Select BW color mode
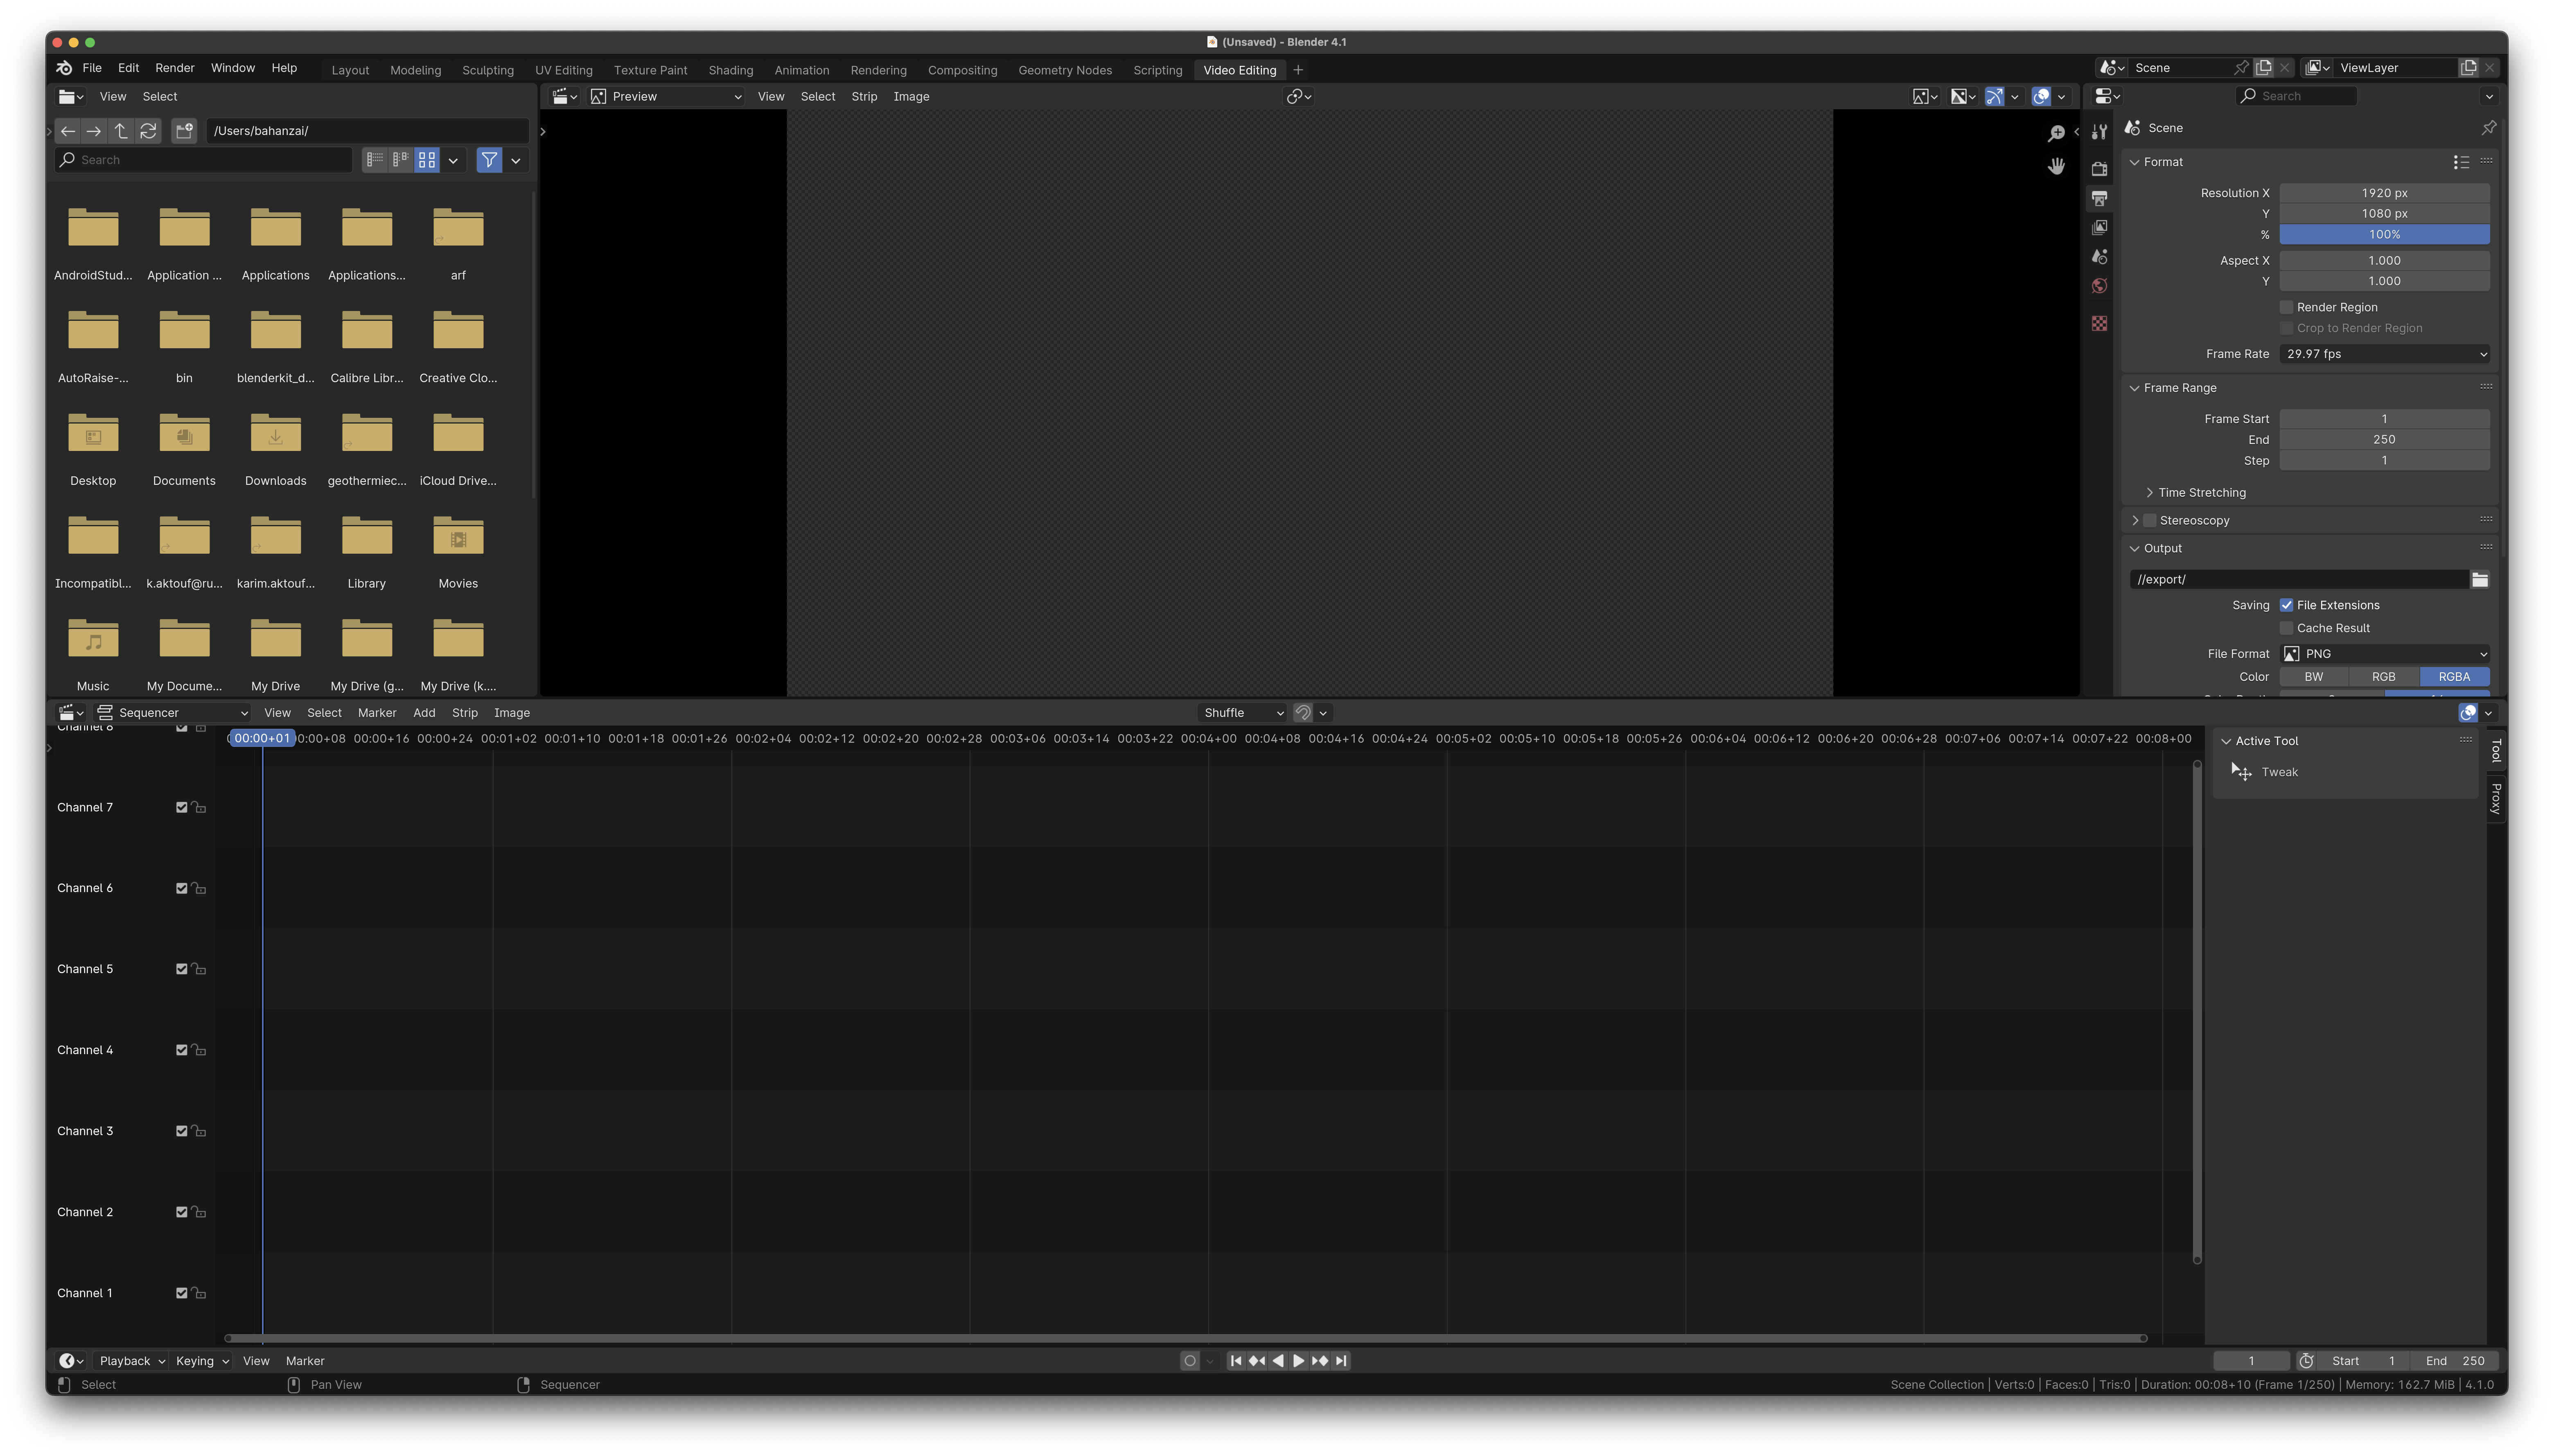 point(2314,677)
